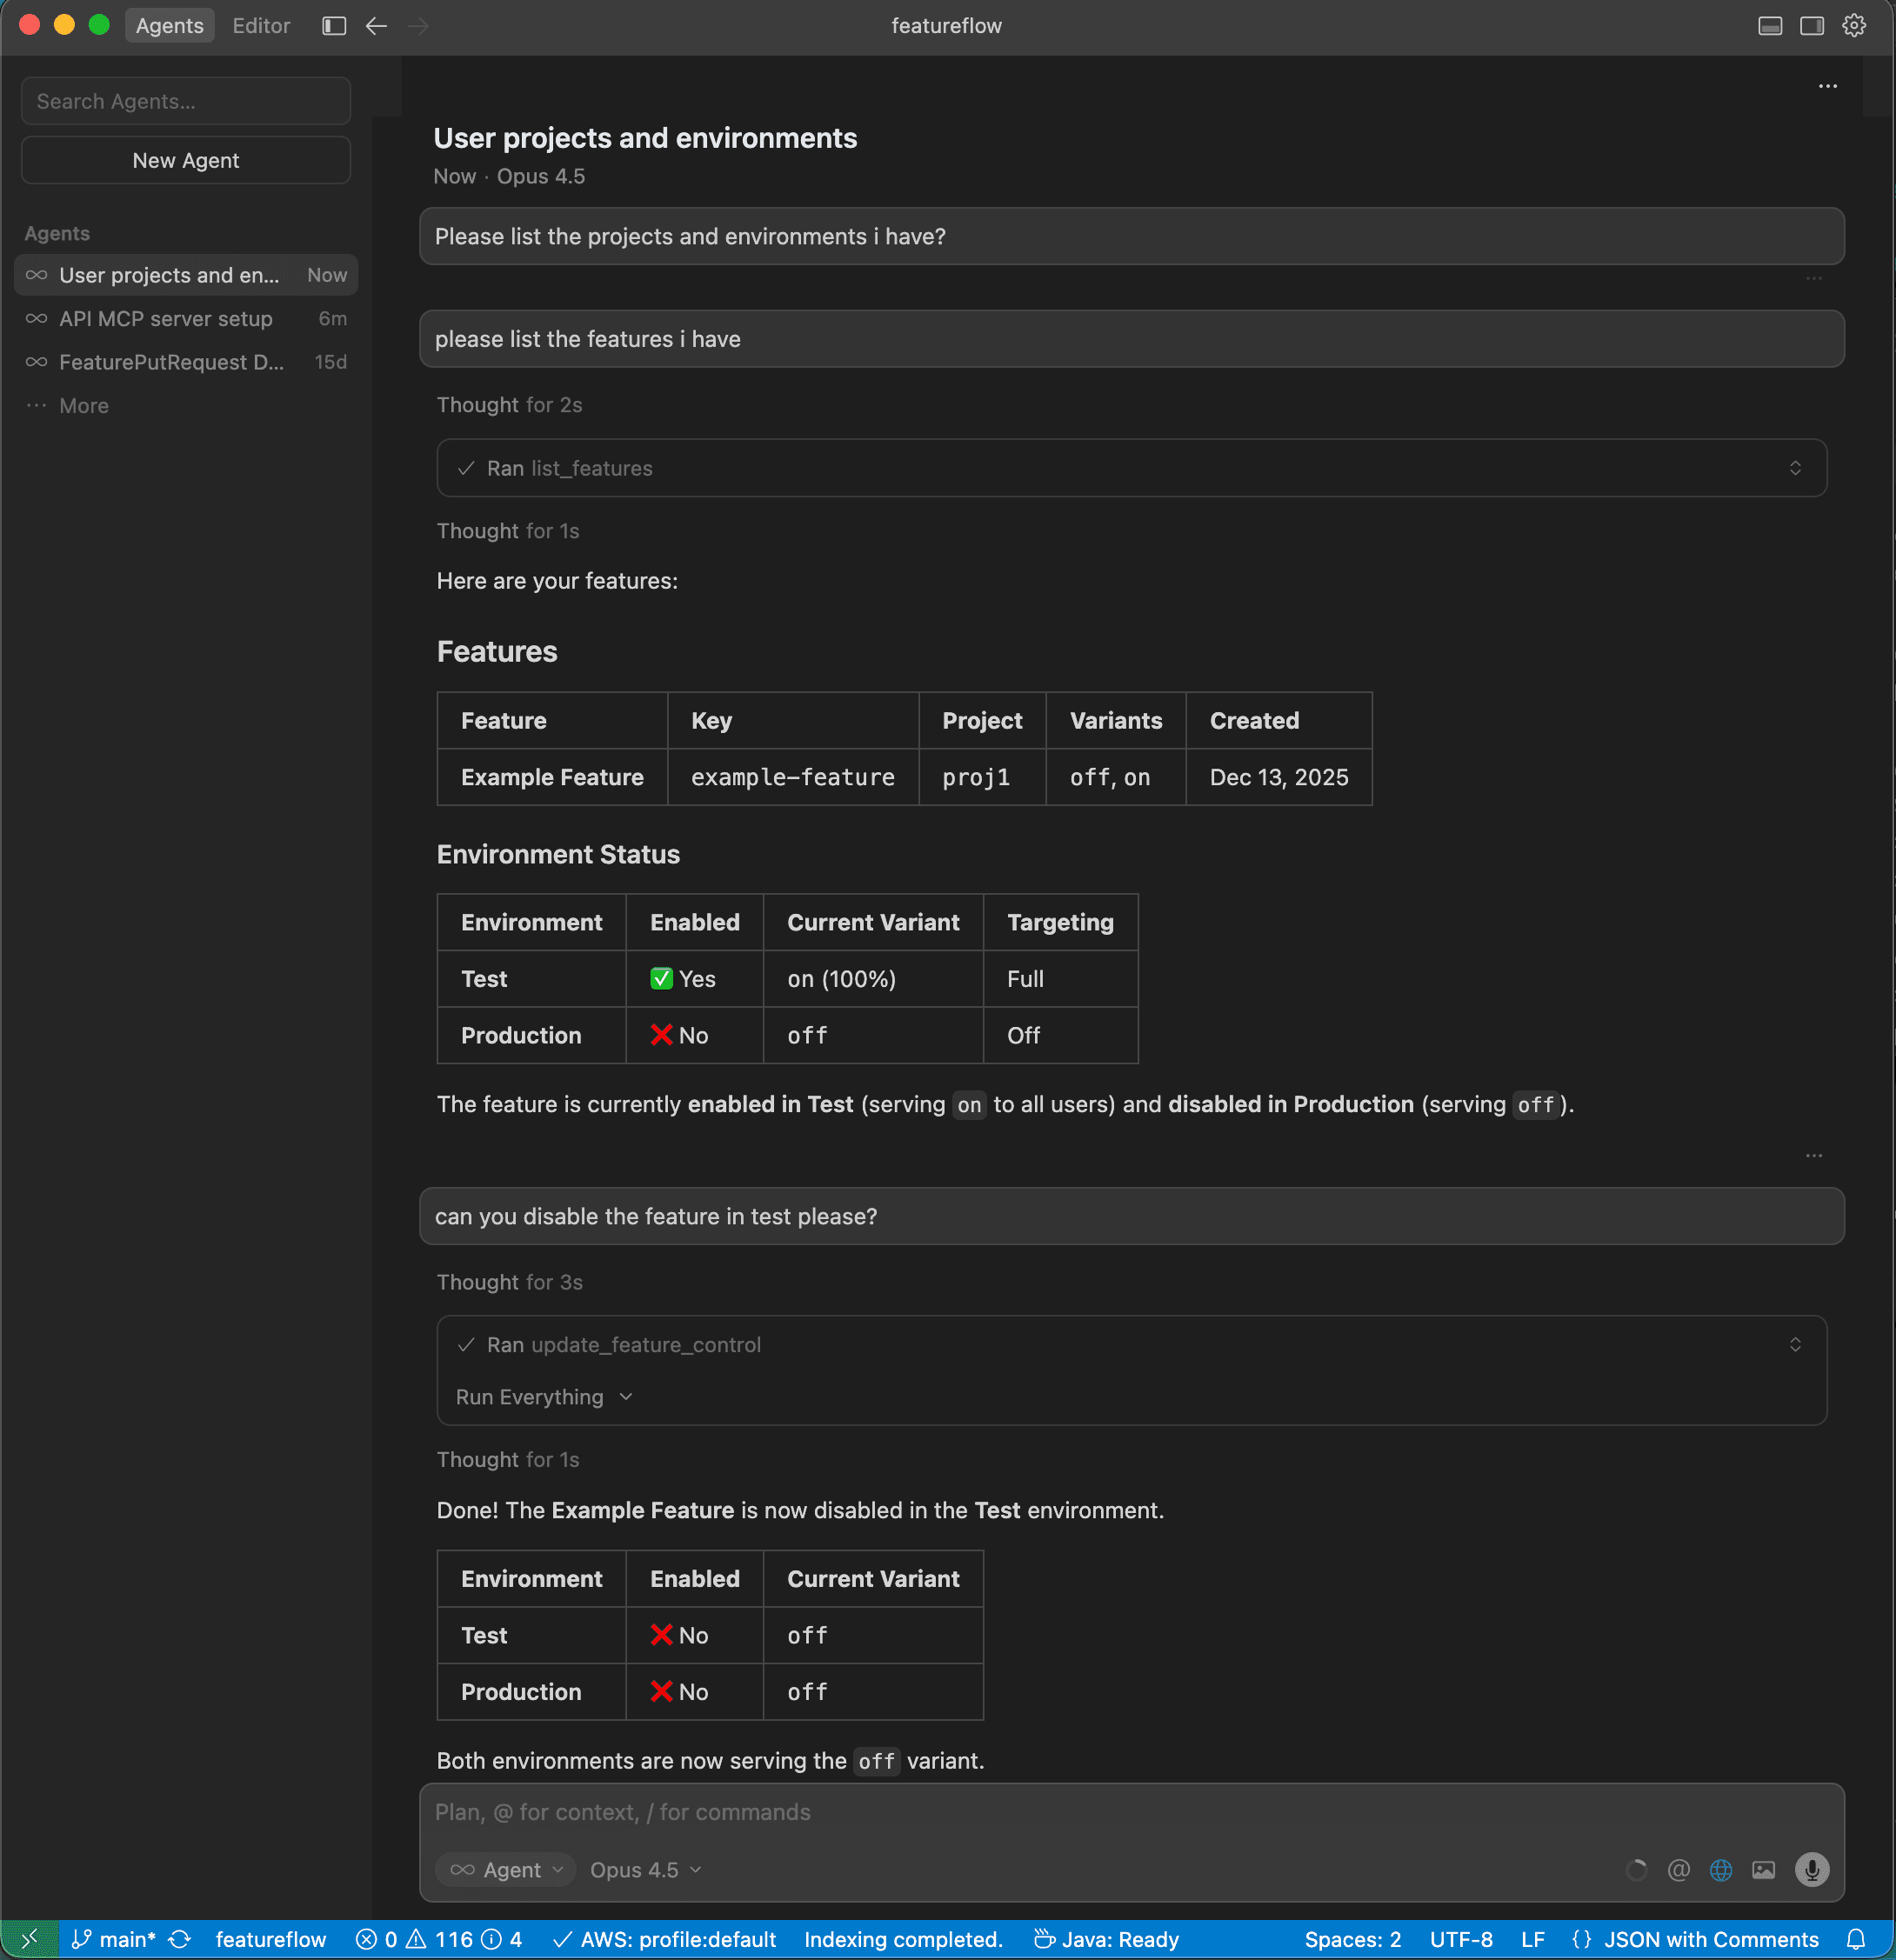The height and width of the screenshot is (1960, 1896).
Task: Open the API MCP server setup conversation
Action: tap(165, 318)
